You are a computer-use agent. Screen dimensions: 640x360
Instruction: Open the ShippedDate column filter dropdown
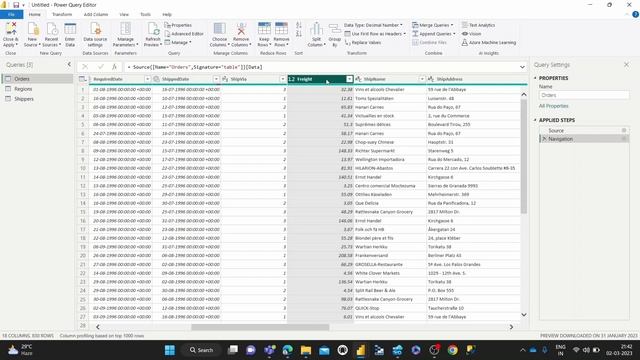[216, 79]
